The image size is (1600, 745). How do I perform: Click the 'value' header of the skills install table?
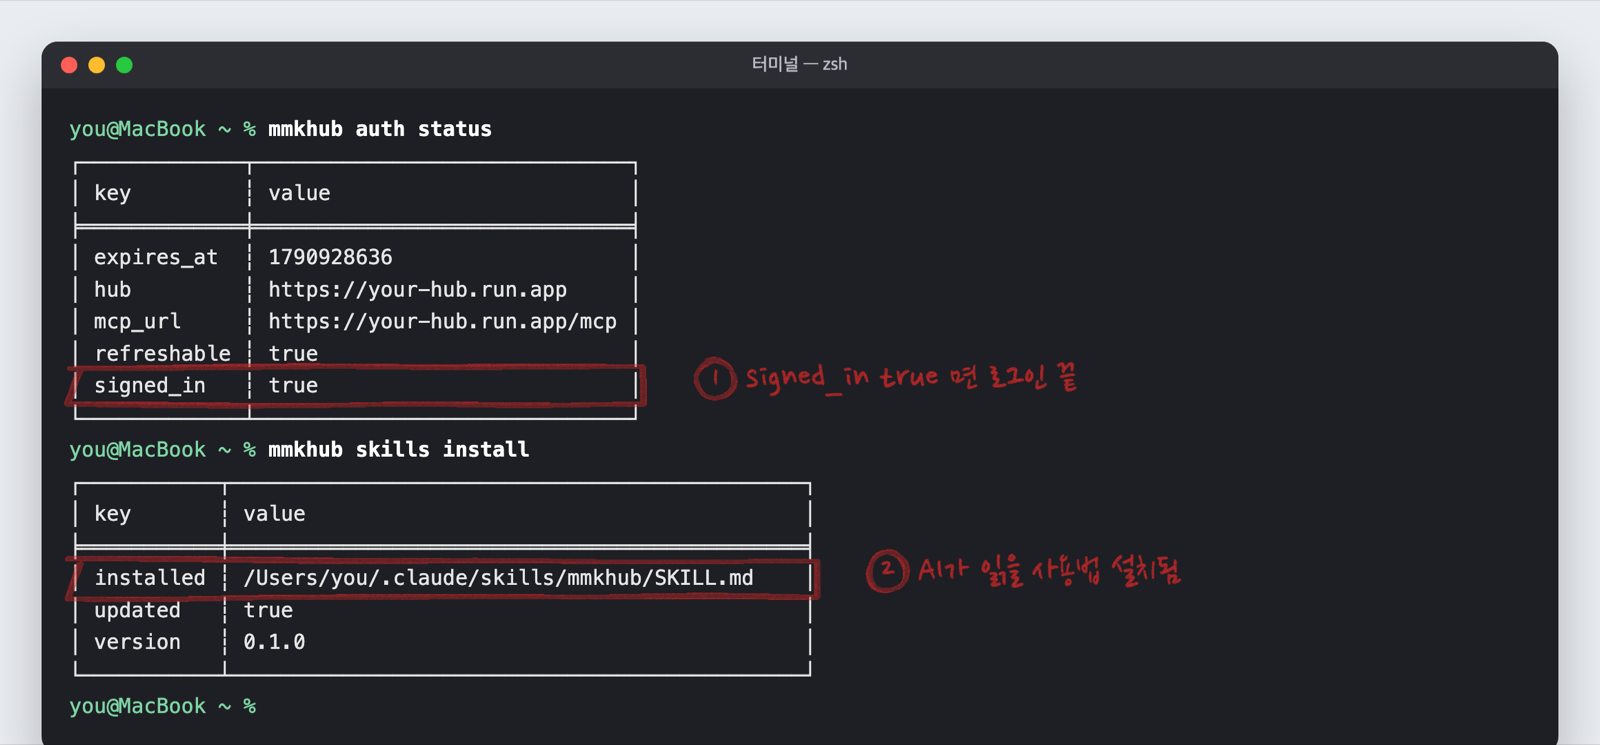[274, 514]
